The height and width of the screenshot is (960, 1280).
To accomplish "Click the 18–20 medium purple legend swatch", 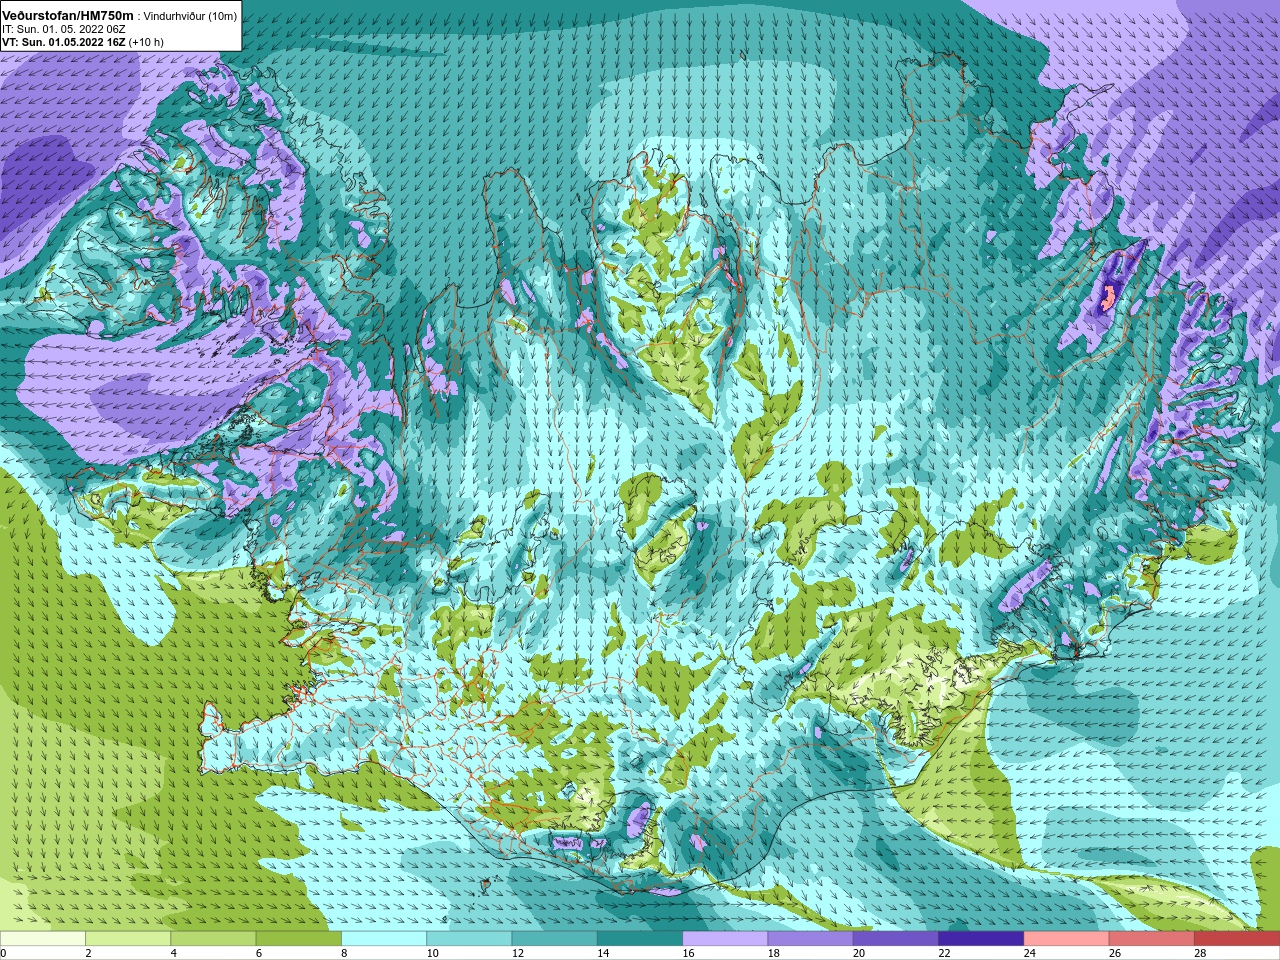I will [811, 939].
